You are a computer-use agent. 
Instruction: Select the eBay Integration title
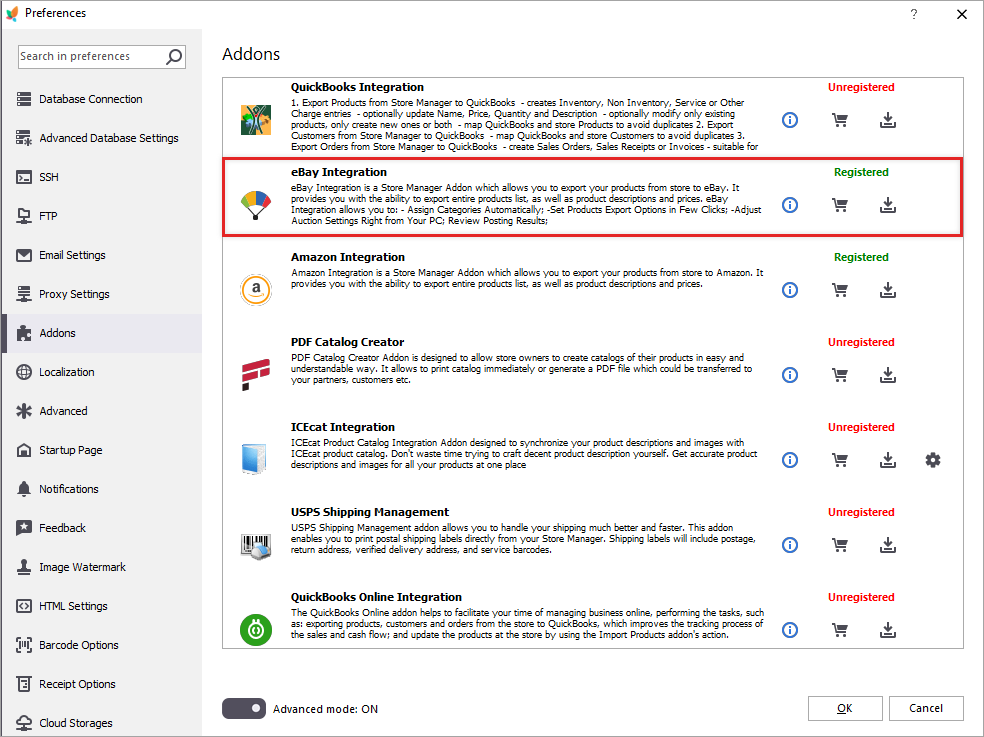pyautogui.click(x=339, y=172)
